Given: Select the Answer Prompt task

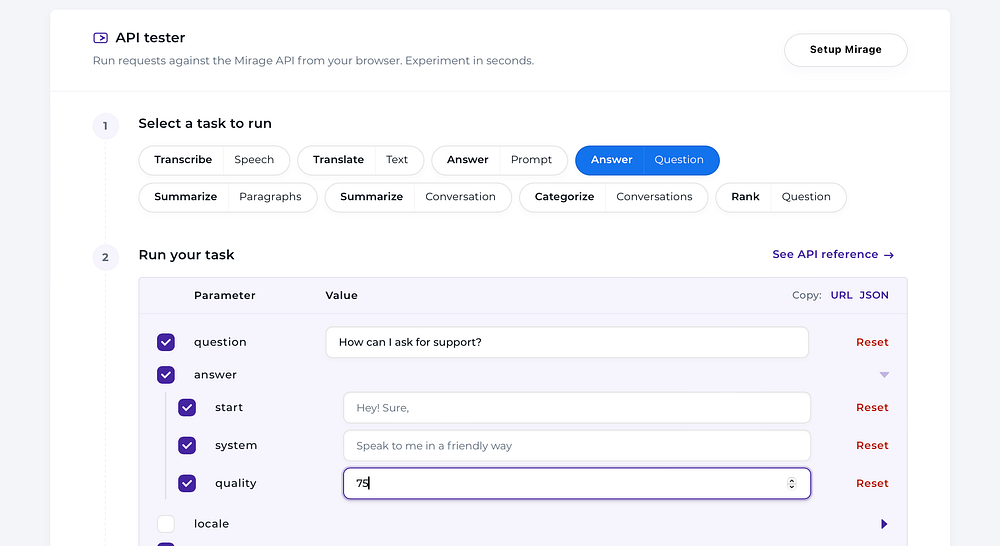Looking at the screenshot, I should [499, 160].
